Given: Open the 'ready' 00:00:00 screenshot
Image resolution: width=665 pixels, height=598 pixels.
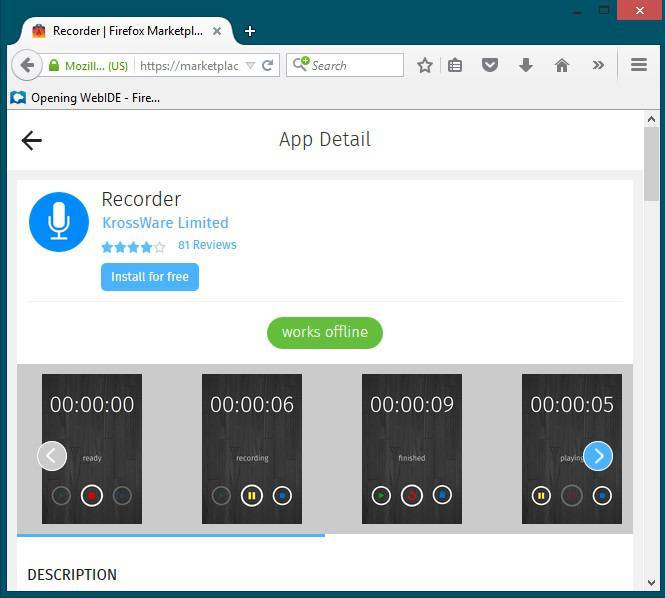Looking at the screenshot, I should (x=92, y=449).
